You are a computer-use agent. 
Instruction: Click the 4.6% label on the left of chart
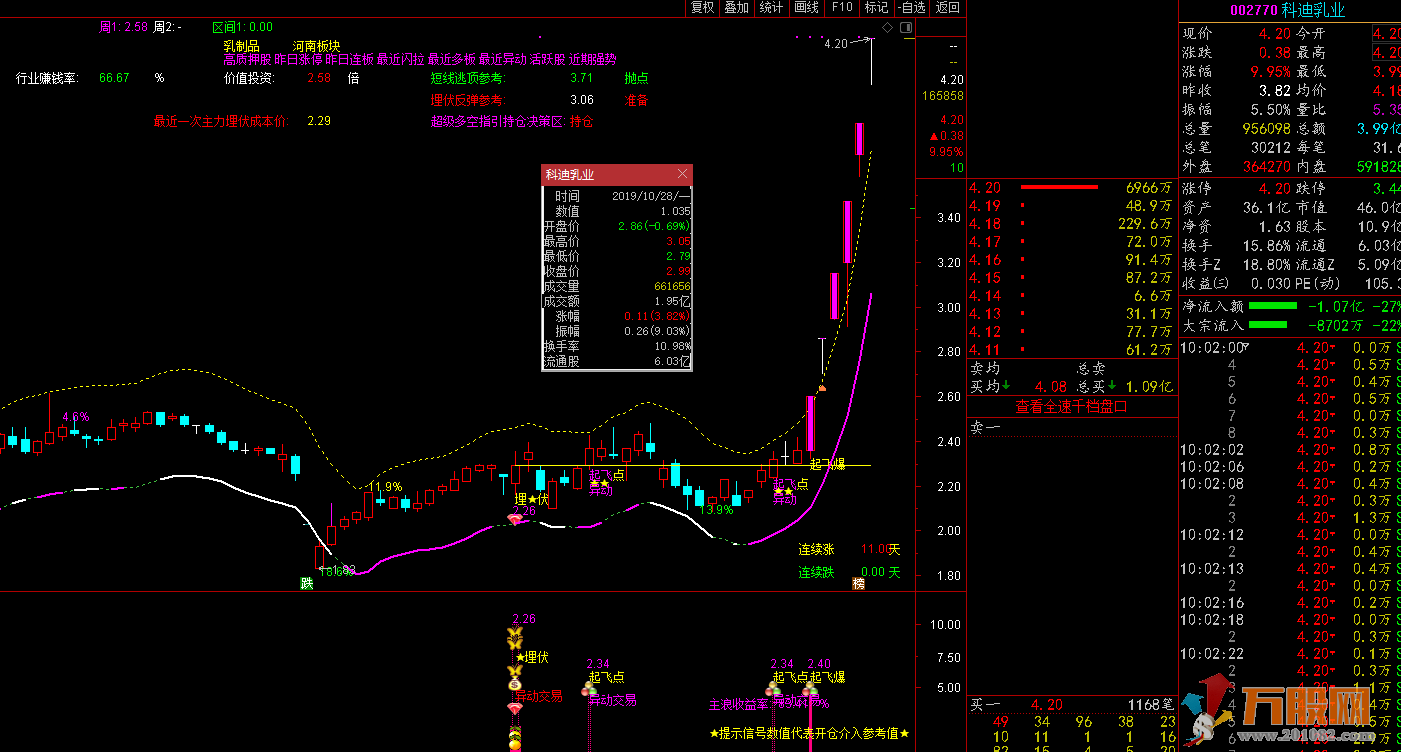pyautogui.click(x=76, y=416)
